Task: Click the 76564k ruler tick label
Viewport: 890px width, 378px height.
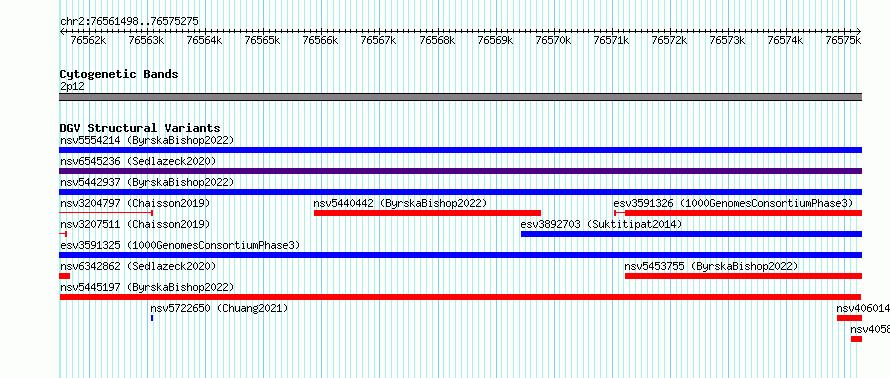Action: click(x=204, y=40)
